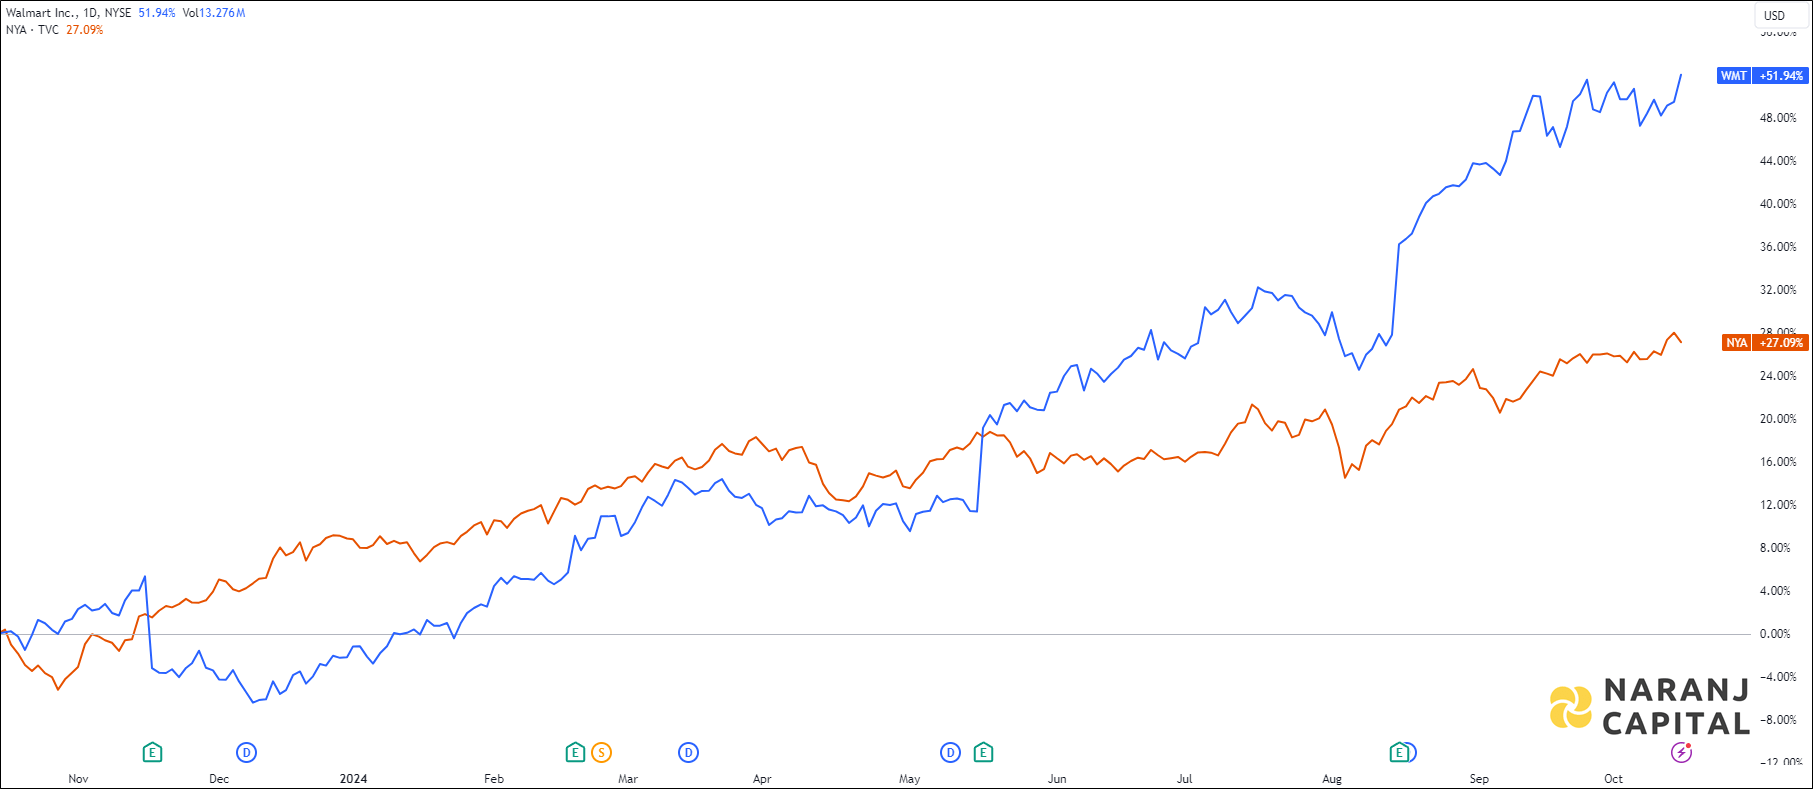Click the Sep label on time axis
This screenshot has width=1813, height=789.
point(1479,779)
